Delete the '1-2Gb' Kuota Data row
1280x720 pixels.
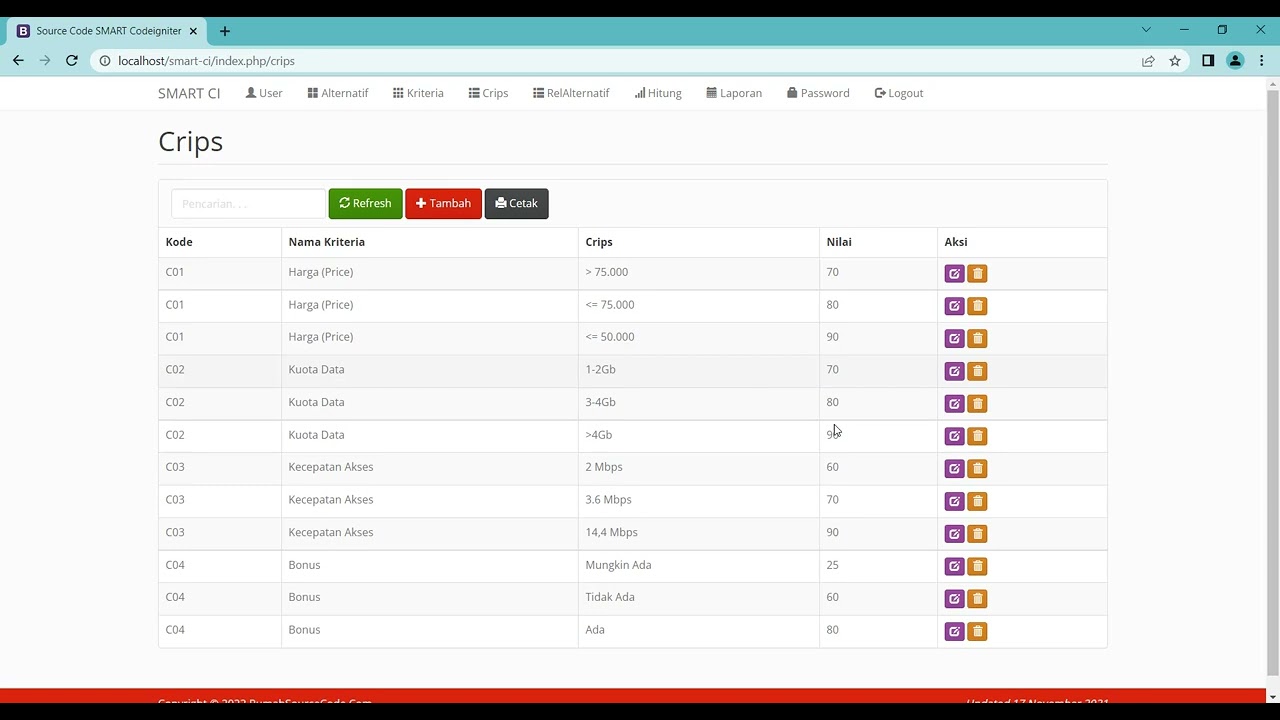click(x=977, y=371)
